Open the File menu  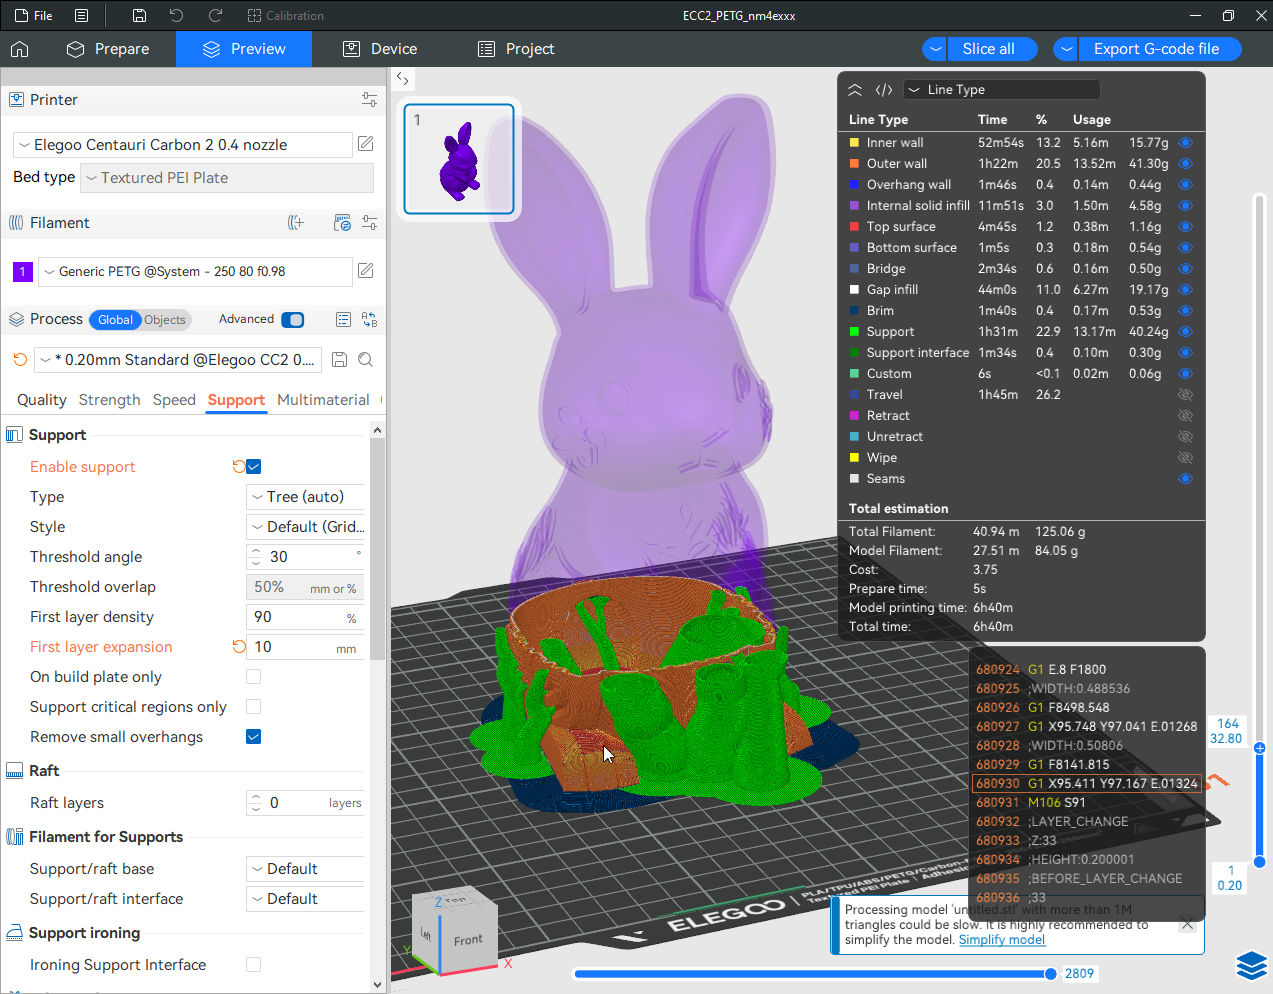coord(33,16)
